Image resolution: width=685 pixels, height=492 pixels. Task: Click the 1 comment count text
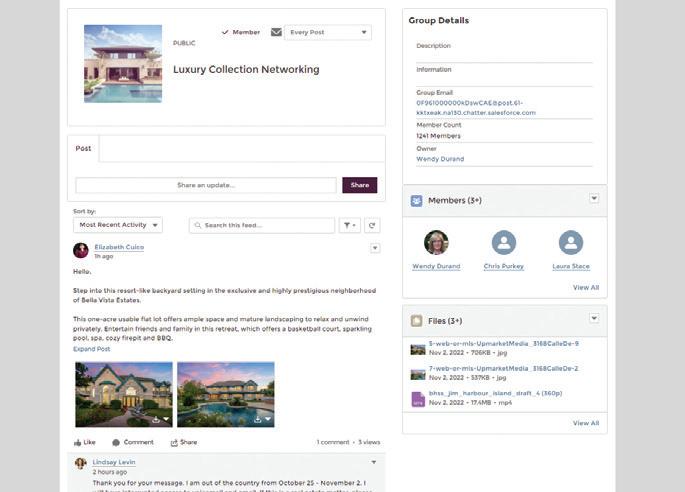click(333, 443)
